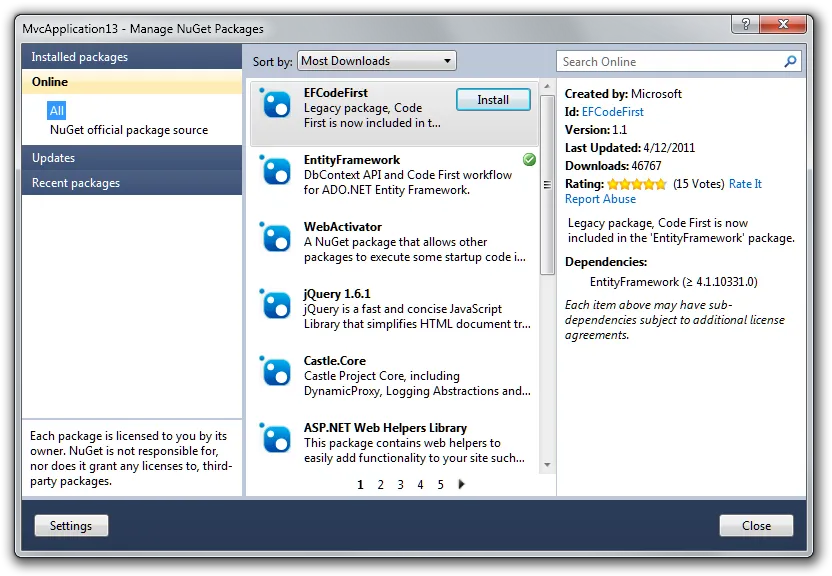Click the EFCodeFirst package icon
The image size is (832, 576).
[x=275, y=103]
